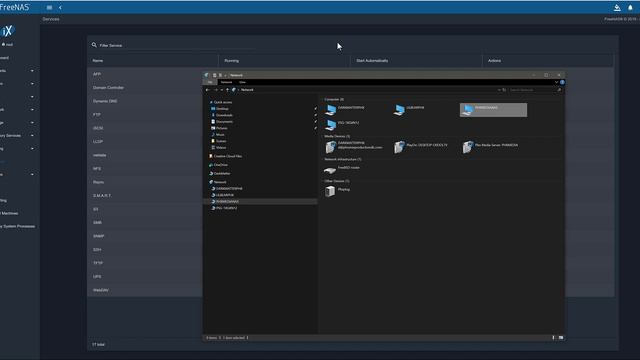Click the Filter Service search magnifier icon
The height and width of the screenshot is (360, 640).
point(94,45)
